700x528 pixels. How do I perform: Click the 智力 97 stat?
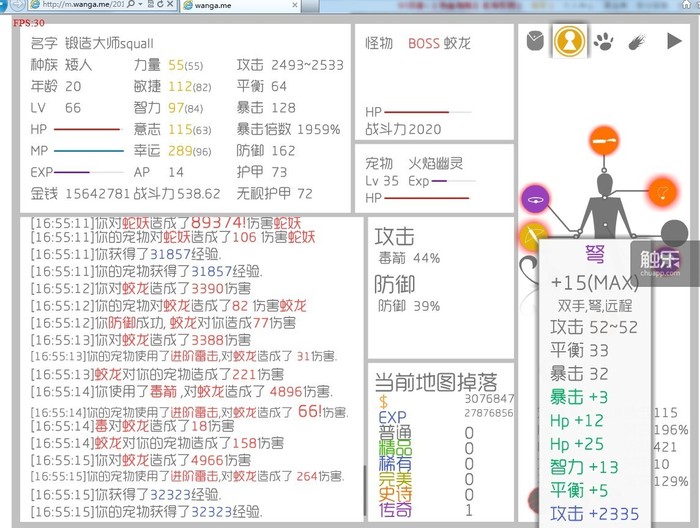tap(168, 108)
